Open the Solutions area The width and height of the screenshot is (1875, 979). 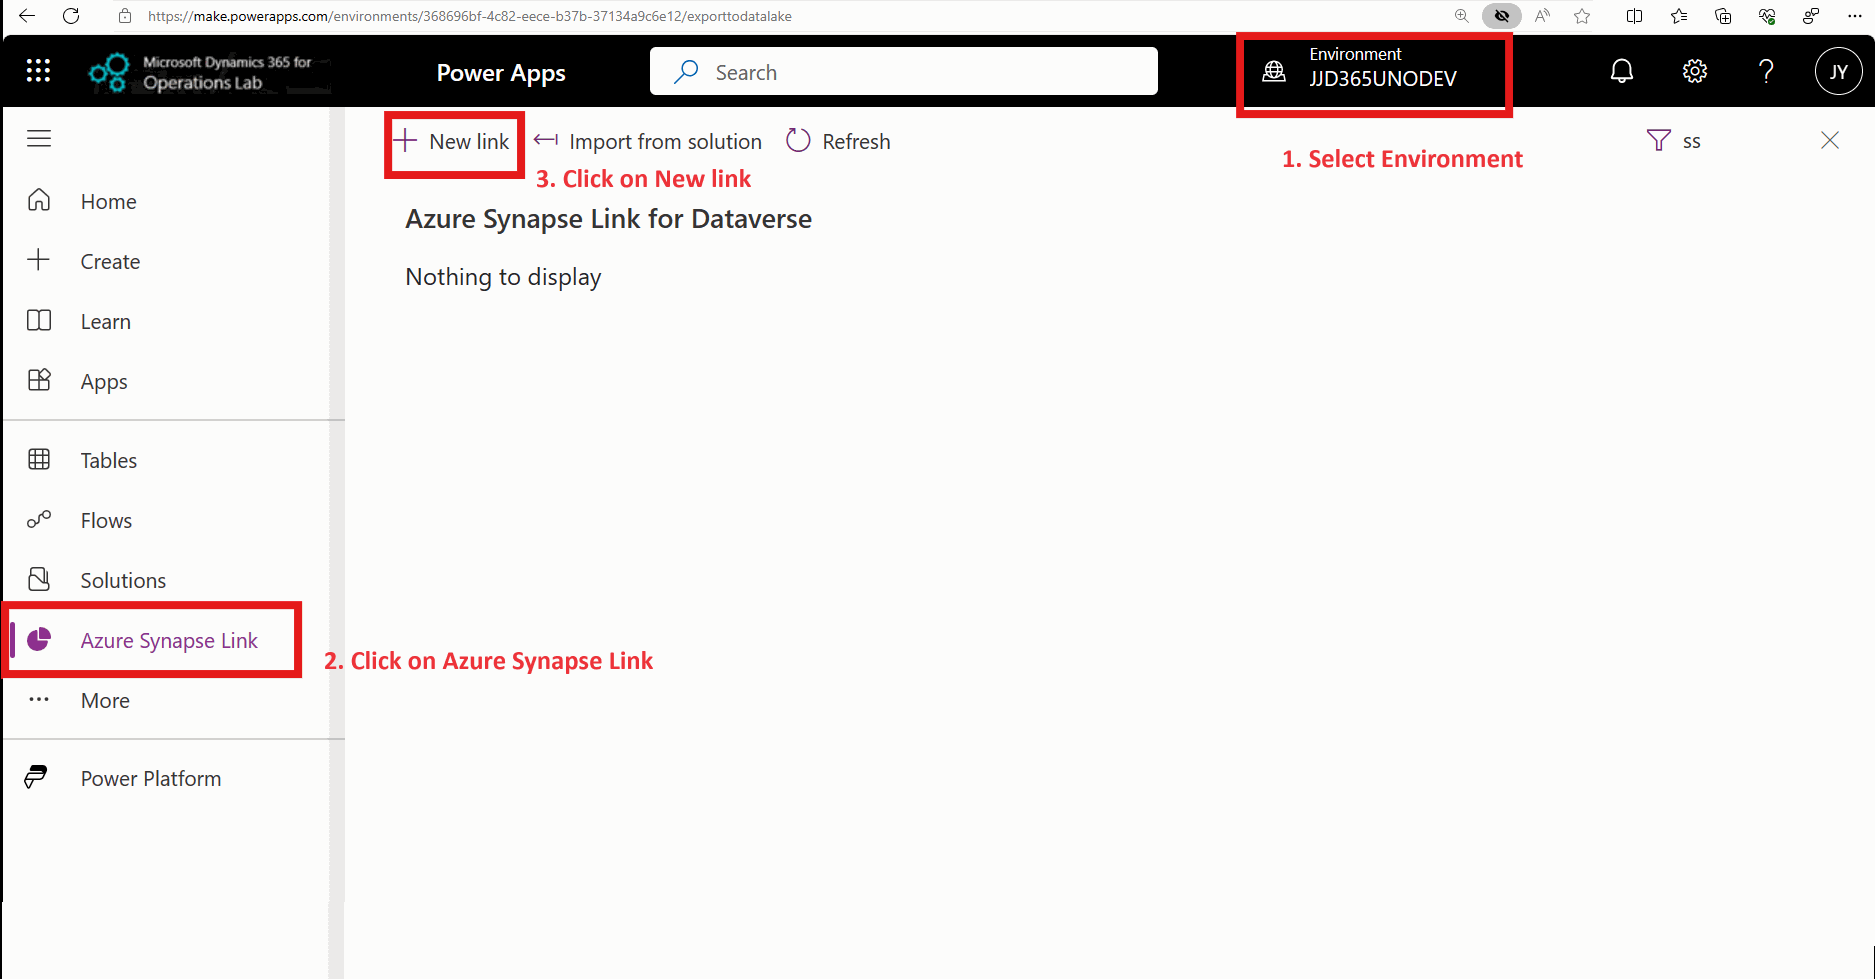point(122,580)
